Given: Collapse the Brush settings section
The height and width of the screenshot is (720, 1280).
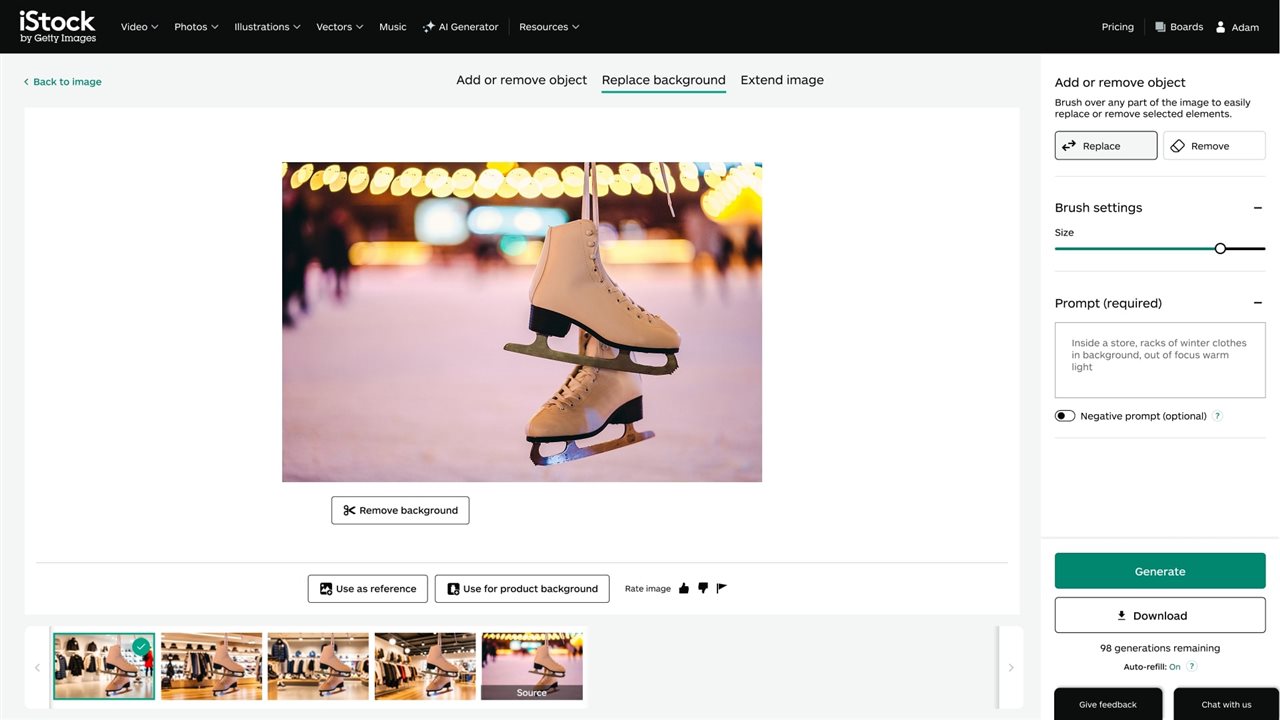Looking at the screenshot, I should [1258, 207].
